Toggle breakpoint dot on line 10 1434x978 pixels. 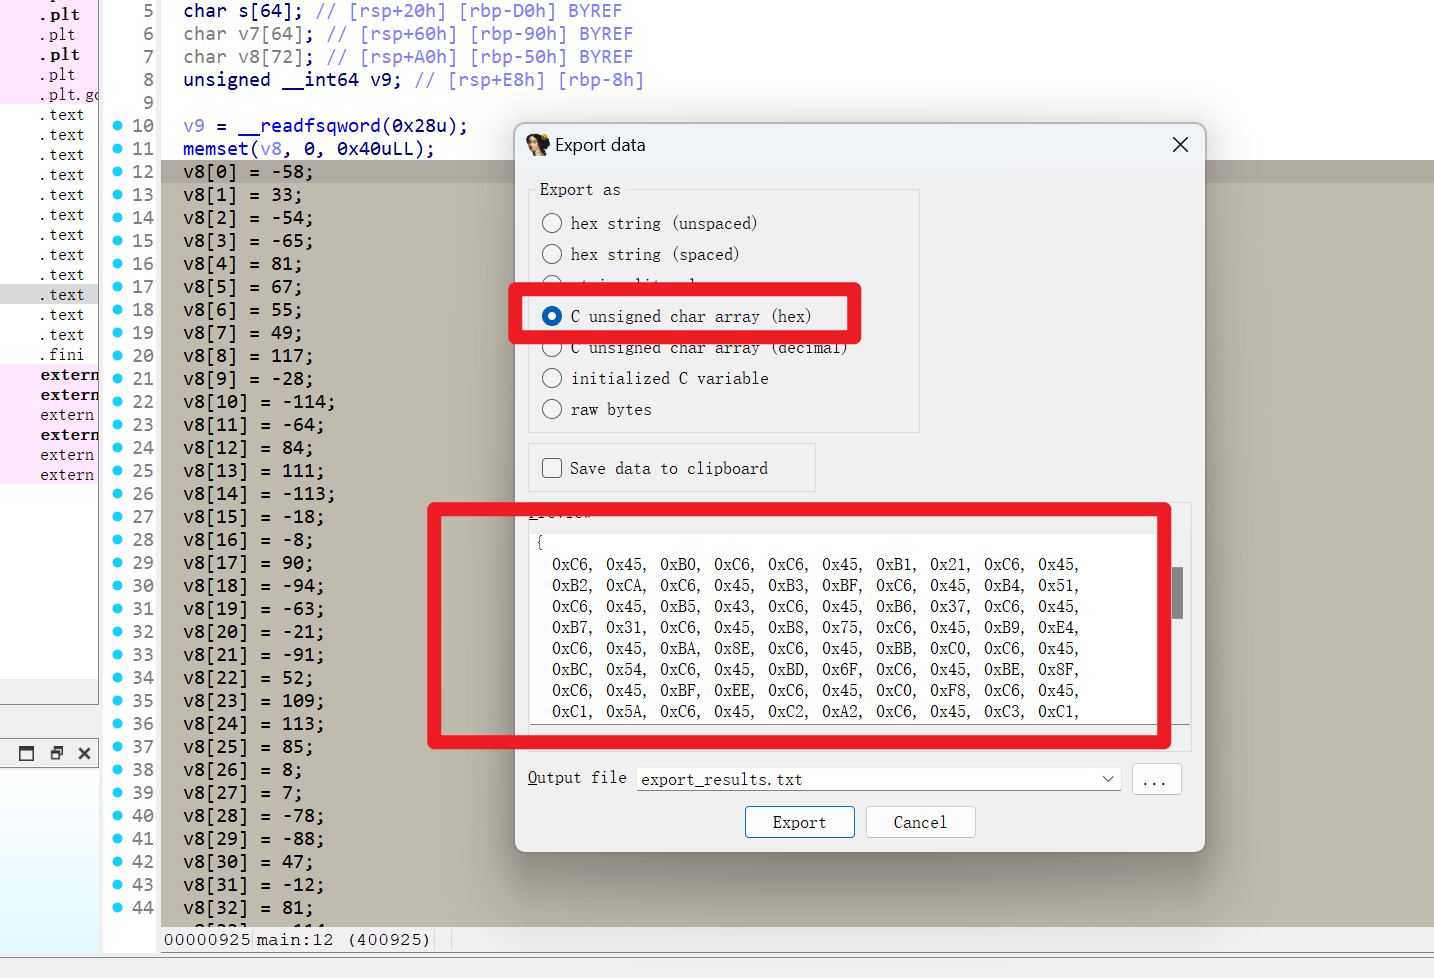coord(117,125)
